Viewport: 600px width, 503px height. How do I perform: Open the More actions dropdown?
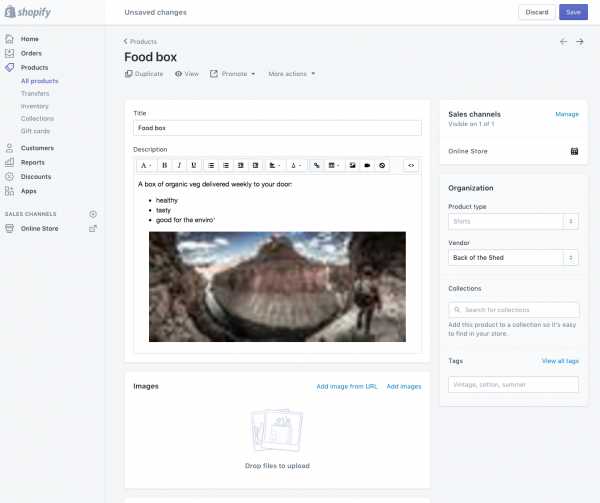[292, 74]
